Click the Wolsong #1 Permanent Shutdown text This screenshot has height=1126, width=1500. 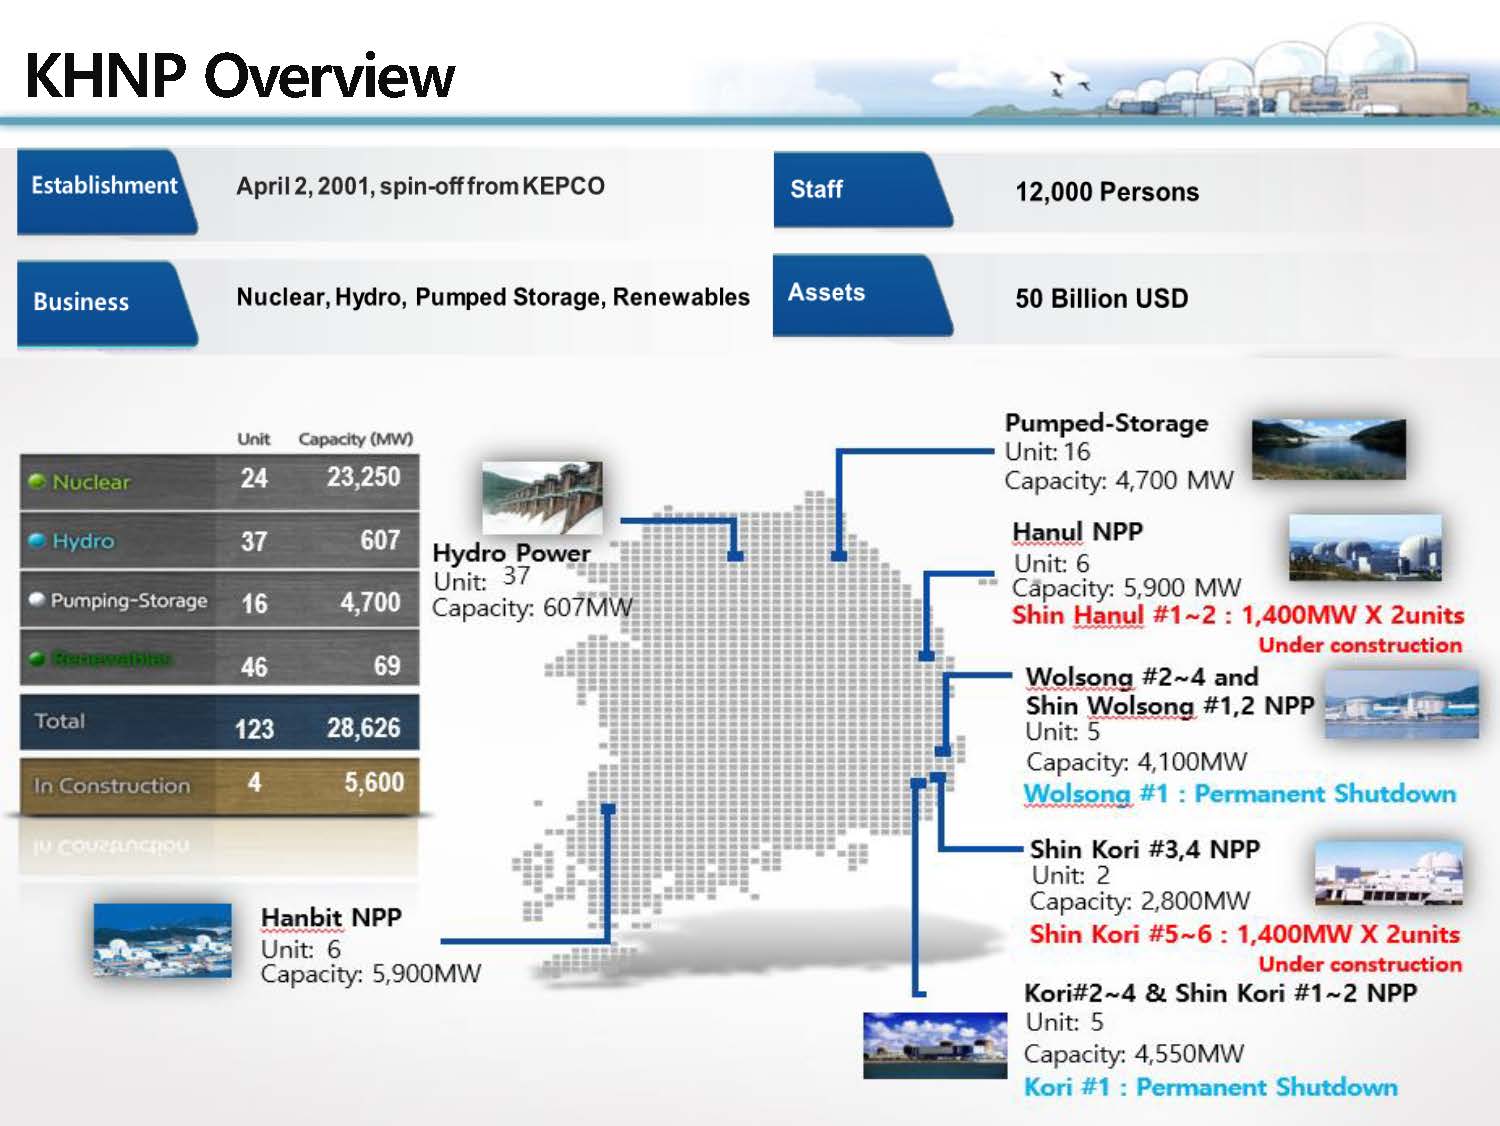point(1239,794)
